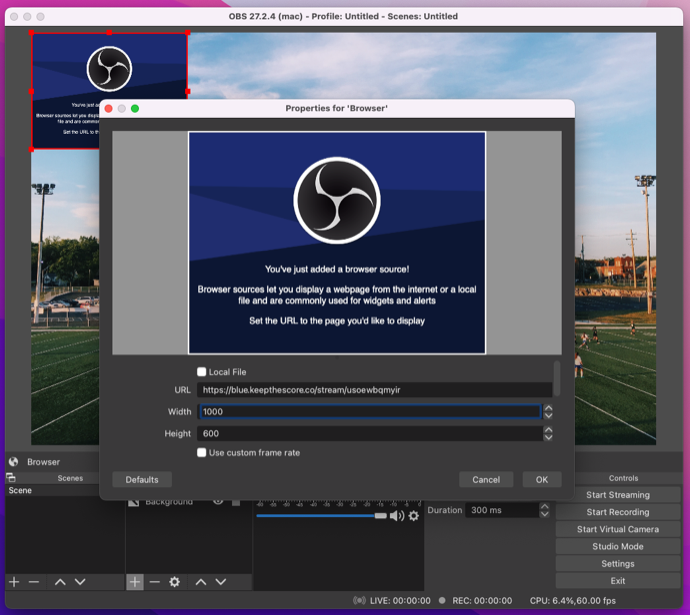Click the Exit button

pos(618,581)
